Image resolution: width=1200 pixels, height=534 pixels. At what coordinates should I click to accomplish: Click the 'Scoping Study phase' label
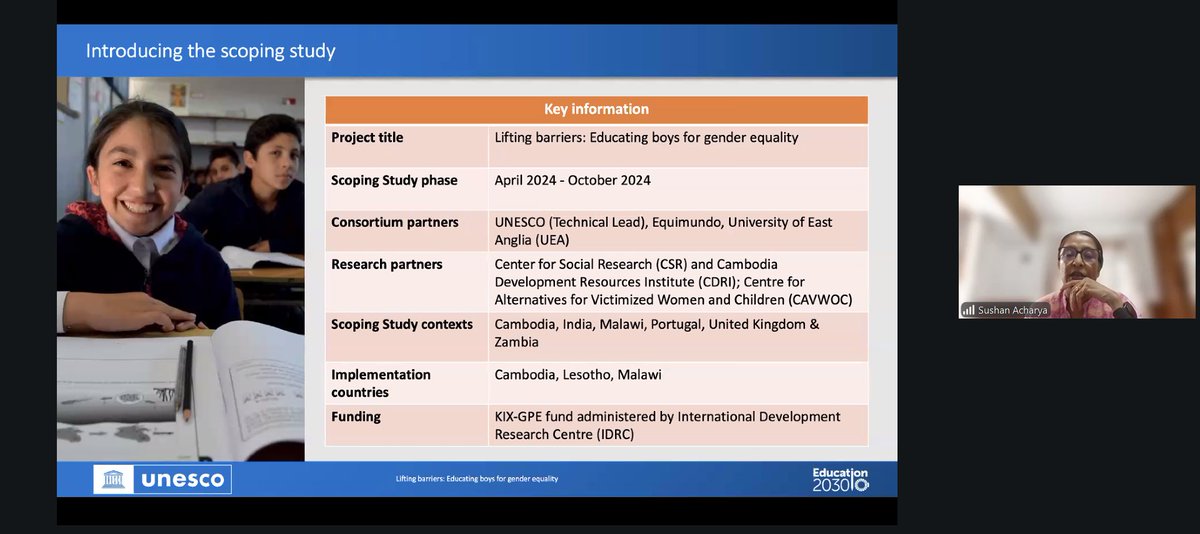[394, 180]
